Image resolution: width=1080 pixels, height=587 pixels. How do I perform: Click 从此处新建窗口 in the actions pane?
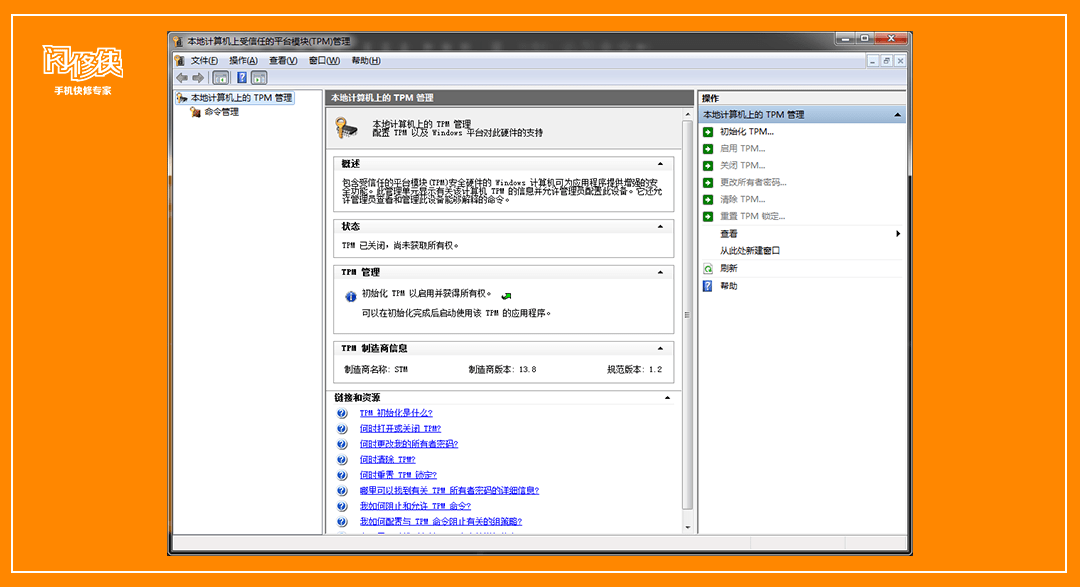point(750,251)
